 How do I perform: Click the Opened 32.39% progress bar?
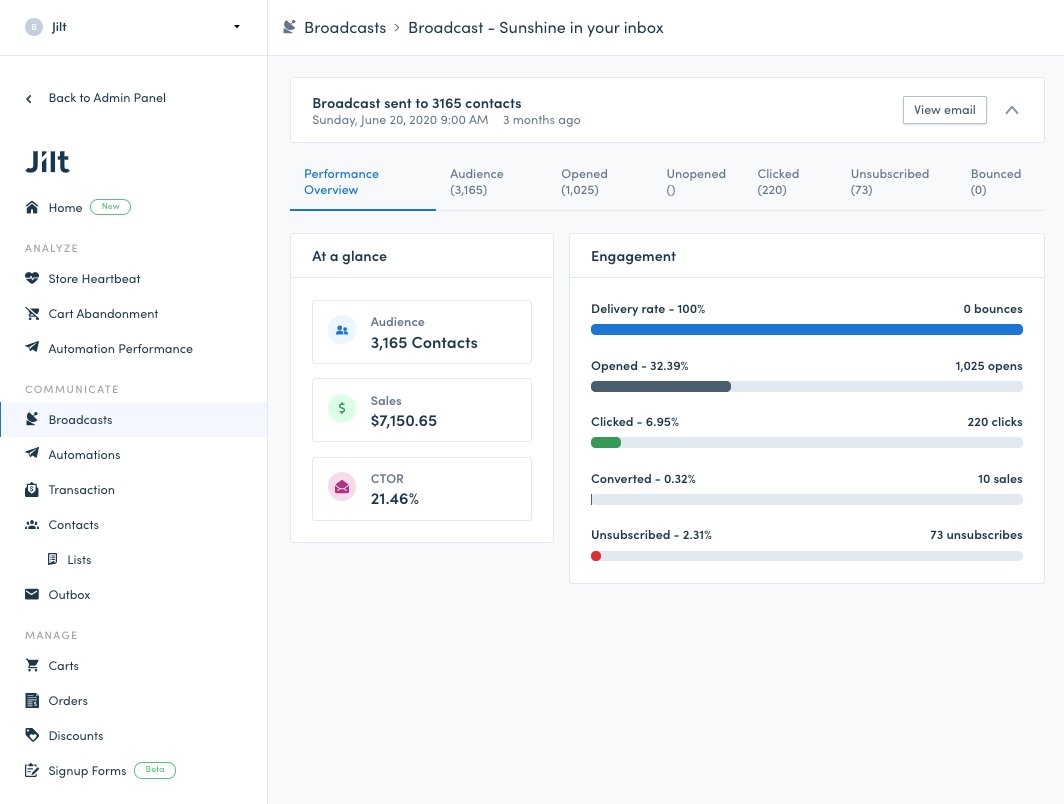pos(806,387)
